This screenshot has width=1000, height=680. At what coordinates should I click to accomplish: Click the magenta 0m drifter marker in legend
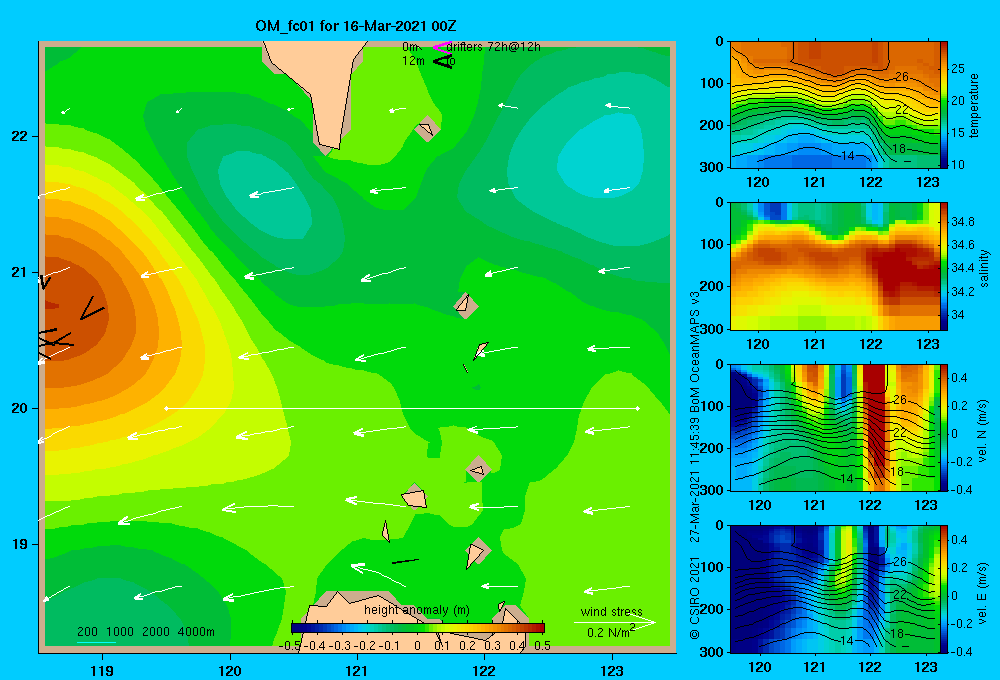441,47
